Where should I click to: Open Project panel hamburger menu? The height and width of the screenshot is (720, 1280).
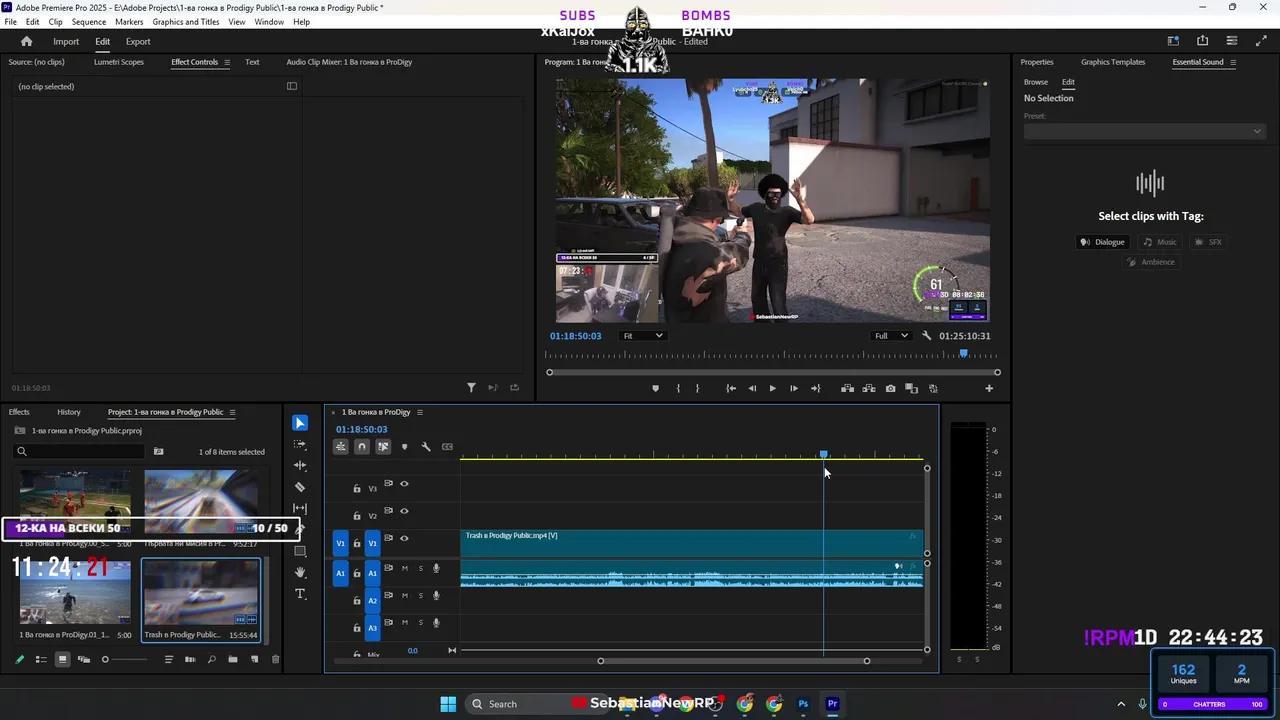coord(233,412)
